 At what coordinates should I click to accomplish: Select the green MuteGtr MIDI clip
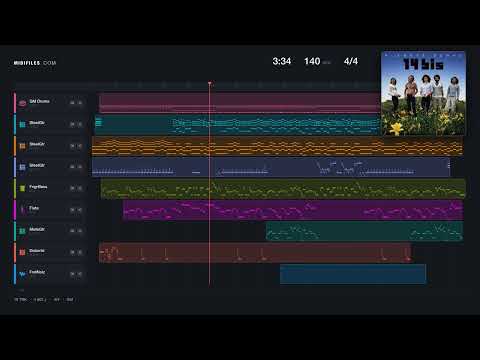point(365,231)
